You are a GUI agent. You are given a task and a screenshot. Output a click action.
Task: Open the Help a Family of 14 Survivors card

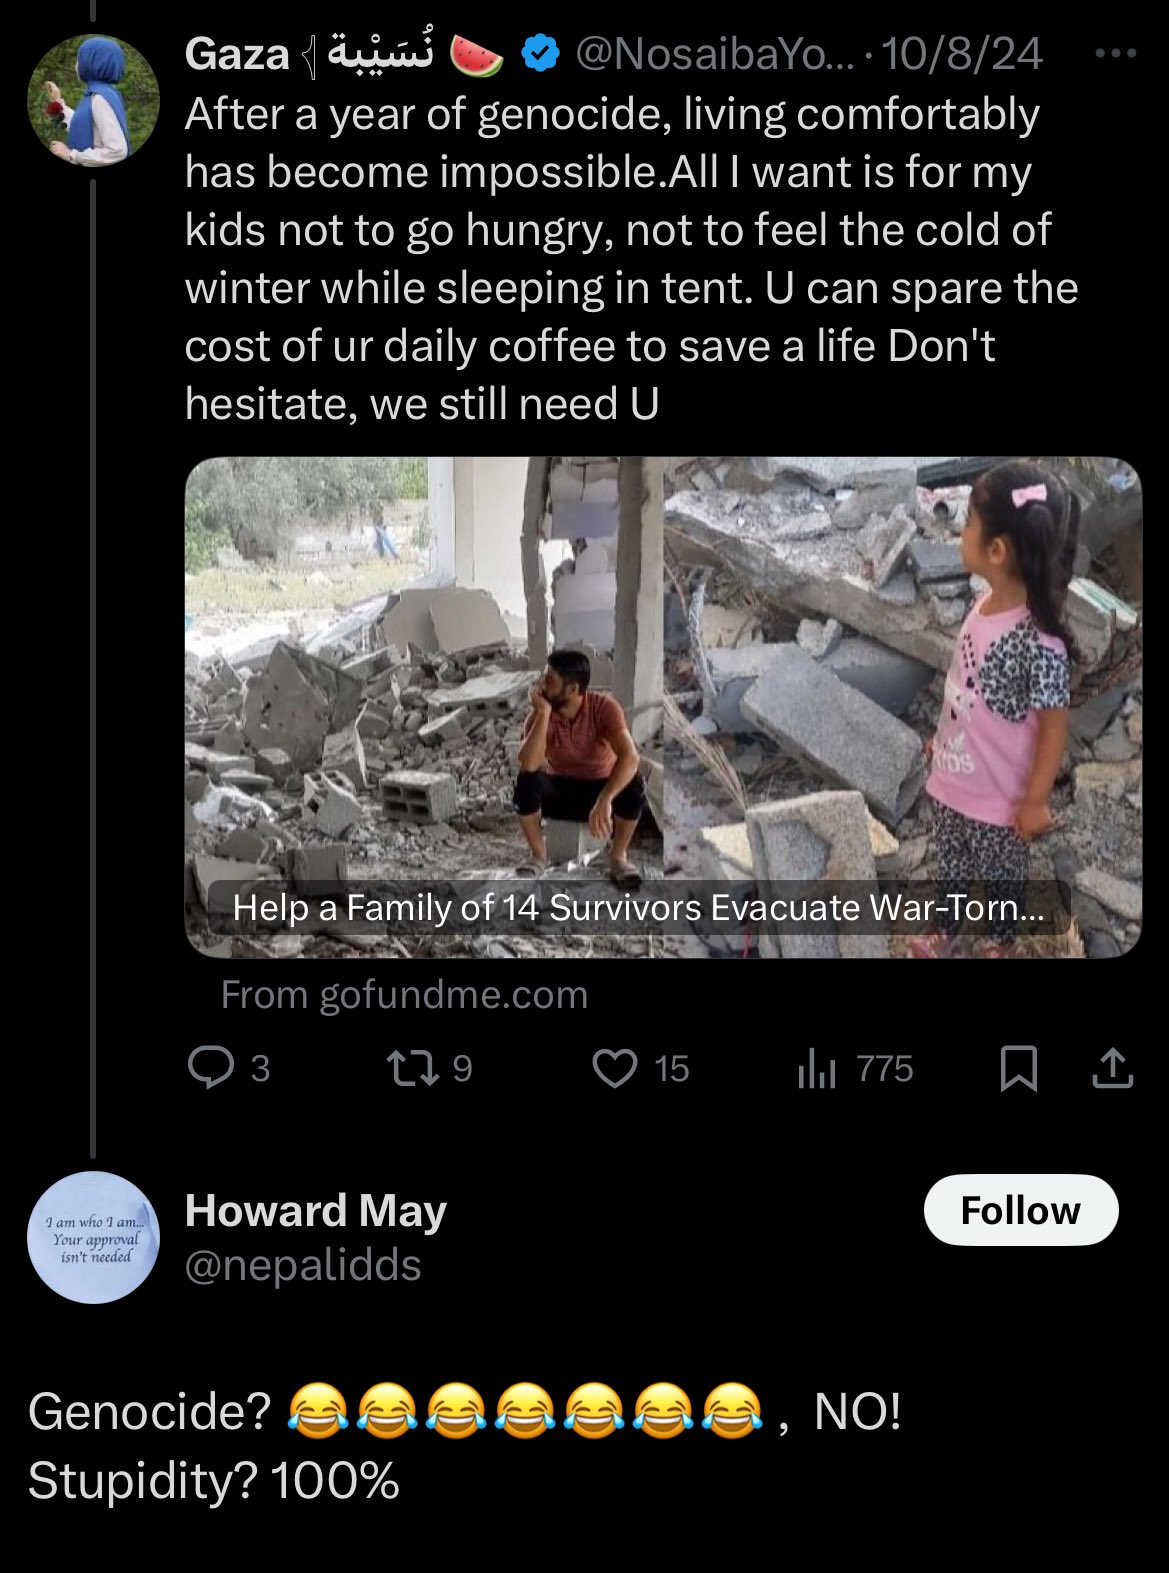(638, 908)
